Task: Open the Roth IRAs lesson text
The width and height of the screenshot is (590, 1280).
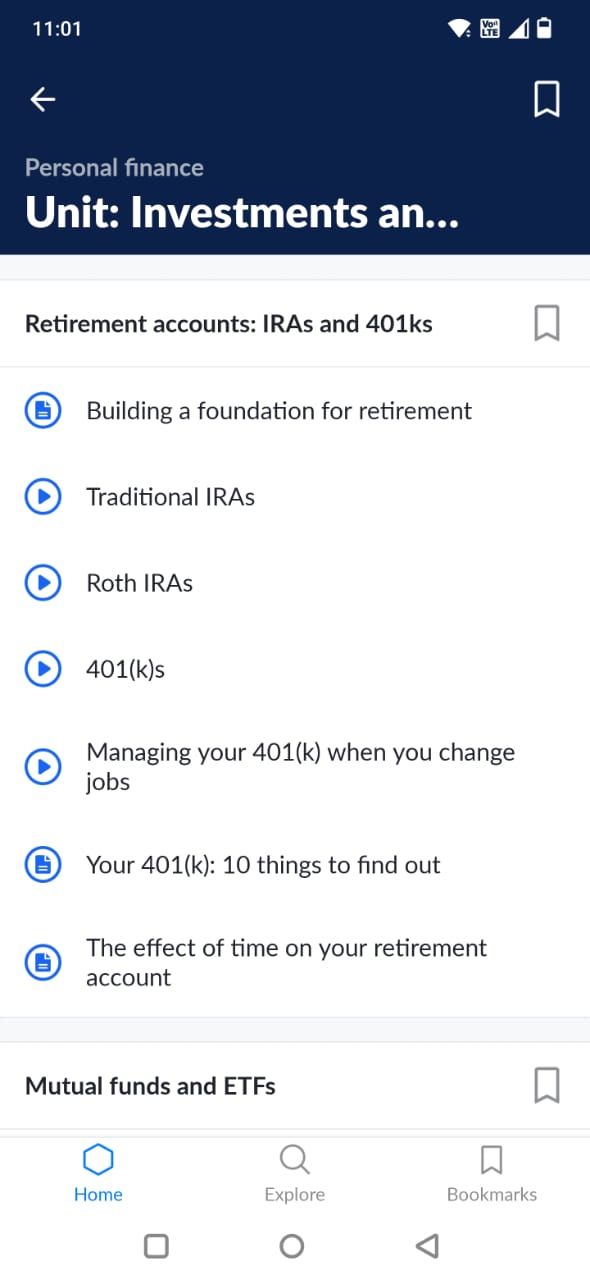Action: 140,582
